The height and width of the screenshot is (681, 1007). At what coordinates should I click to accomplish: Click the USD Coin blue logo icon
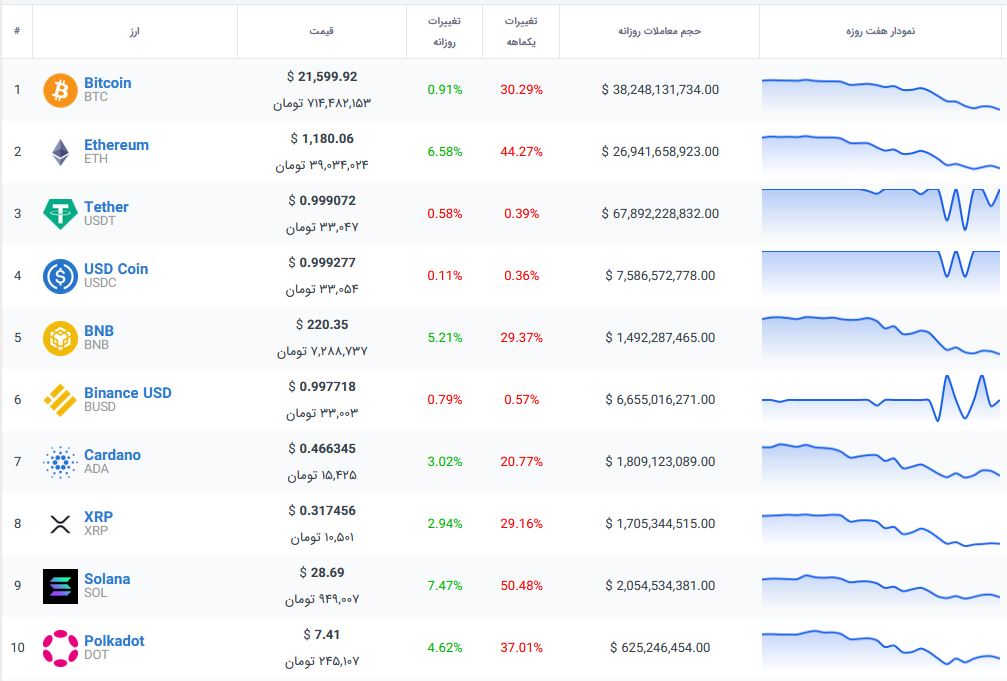point(60,276)
